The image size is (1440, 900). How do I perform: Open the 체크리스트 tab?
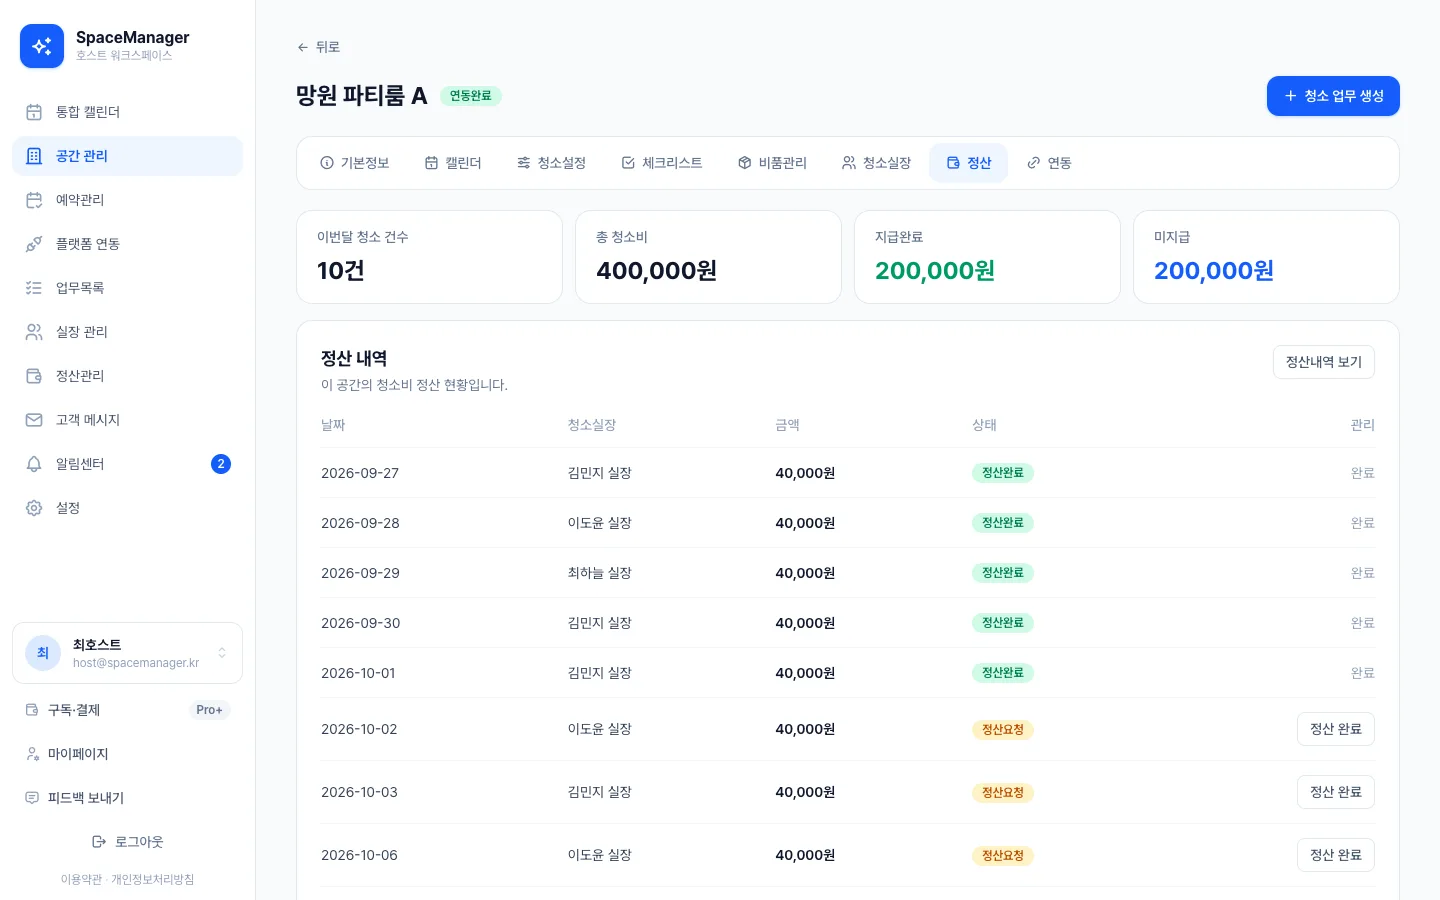(662, 163)
